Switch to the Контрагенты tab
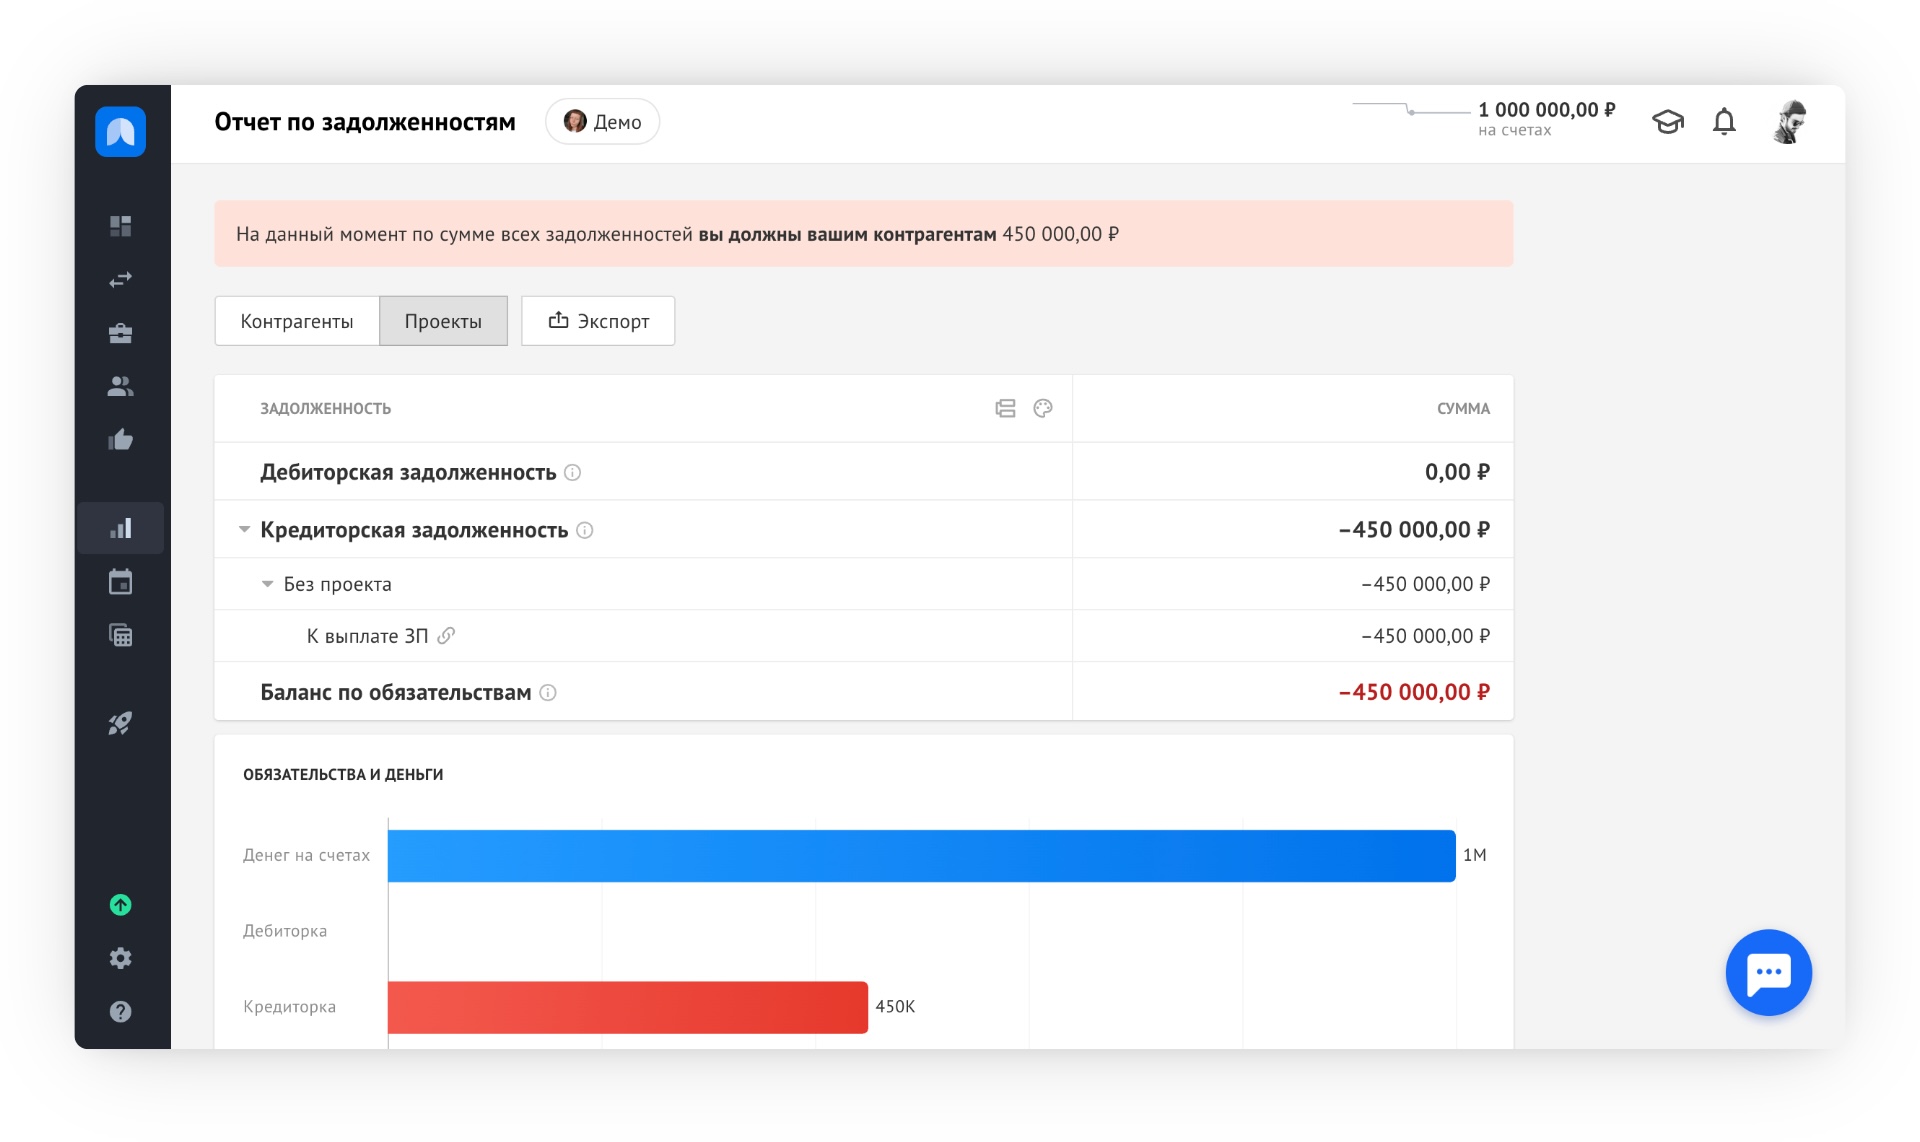1920x1142 pixels. (x=297, y=321)
